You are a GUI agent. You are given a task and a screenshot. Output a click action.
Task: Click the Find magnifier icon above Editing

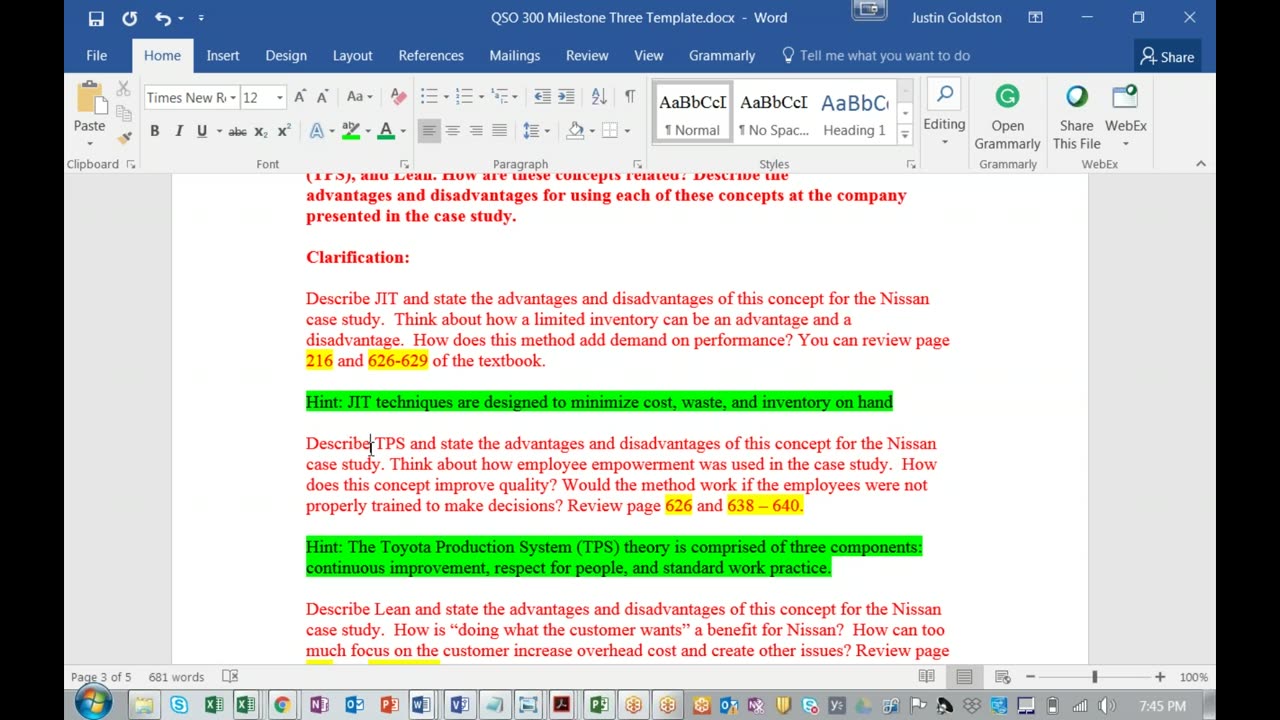click(944, 95)
